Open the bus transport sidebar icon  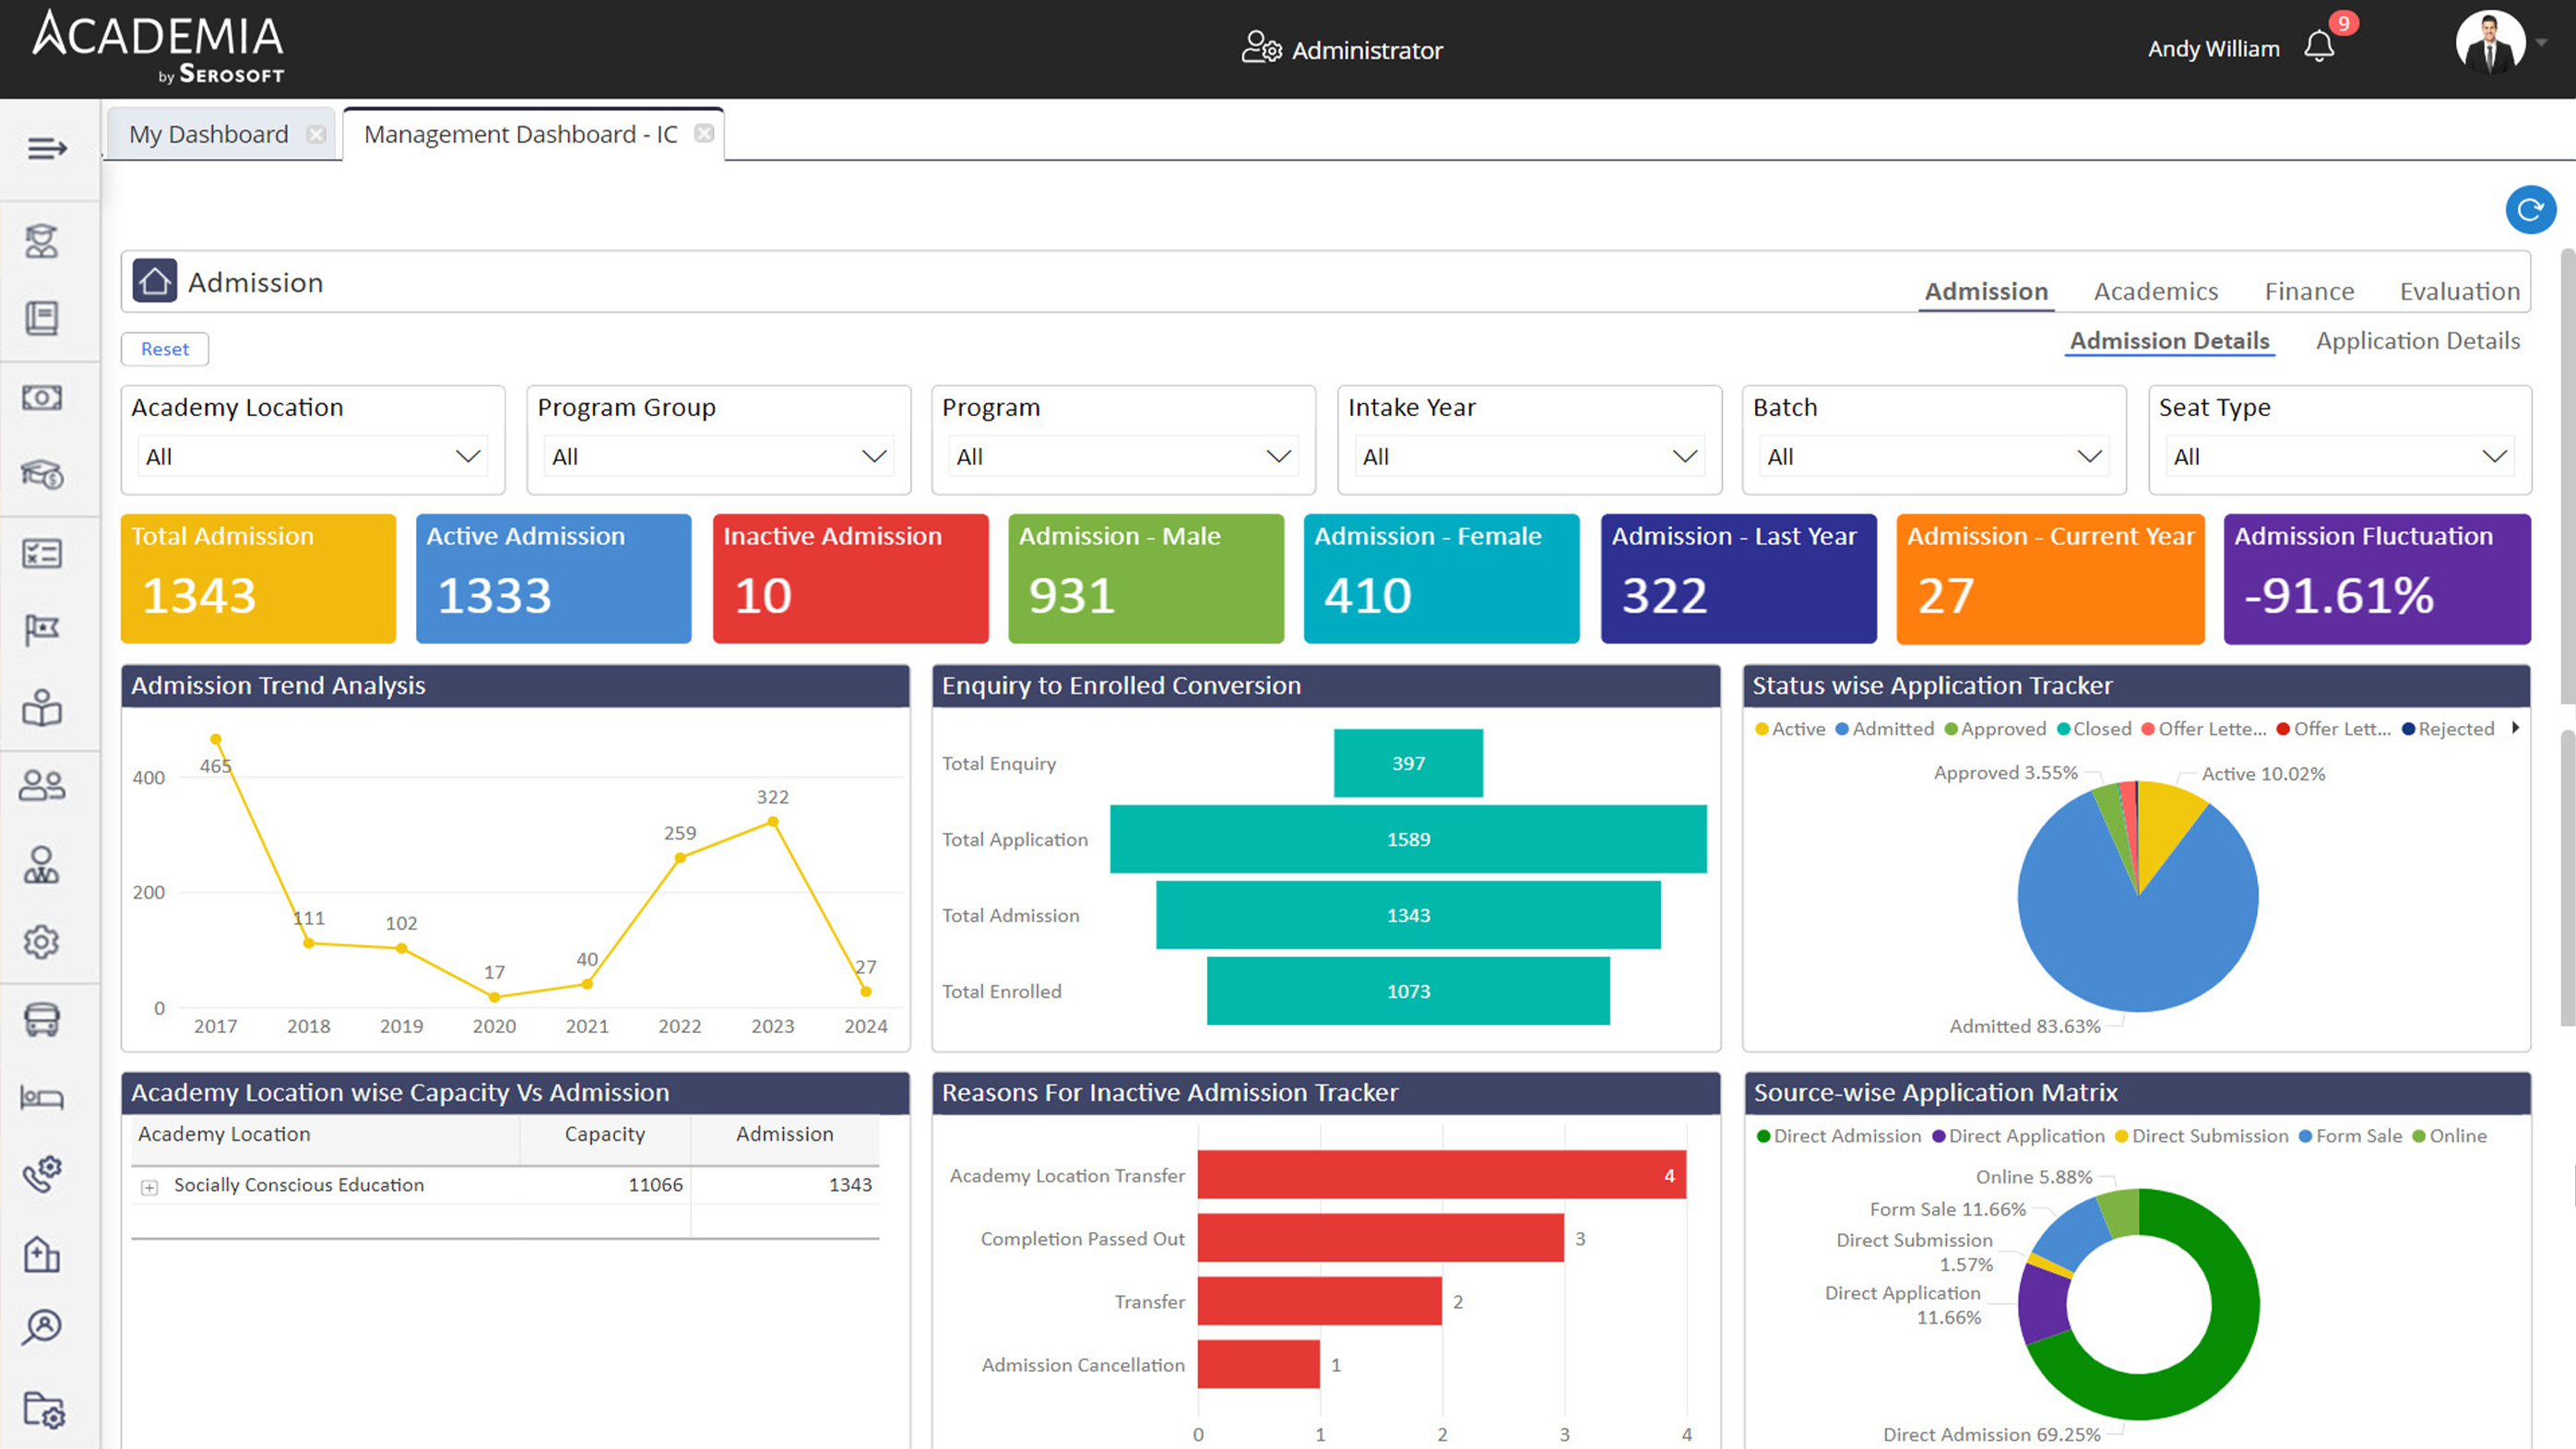click(42, 1020)
